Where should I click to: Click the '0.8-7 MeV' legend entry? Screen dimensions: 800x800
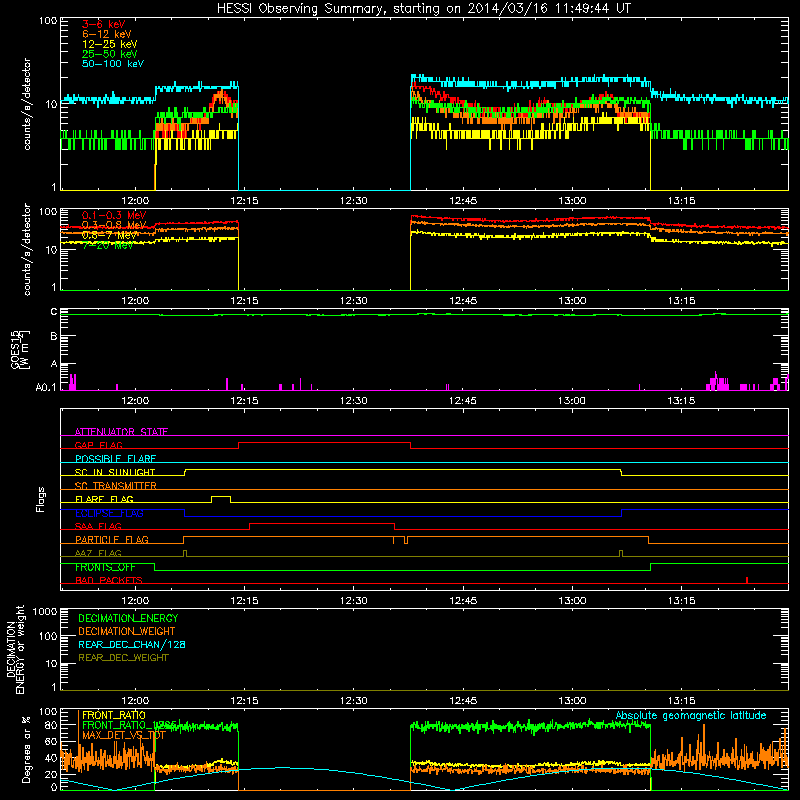(x=110, y=235)
